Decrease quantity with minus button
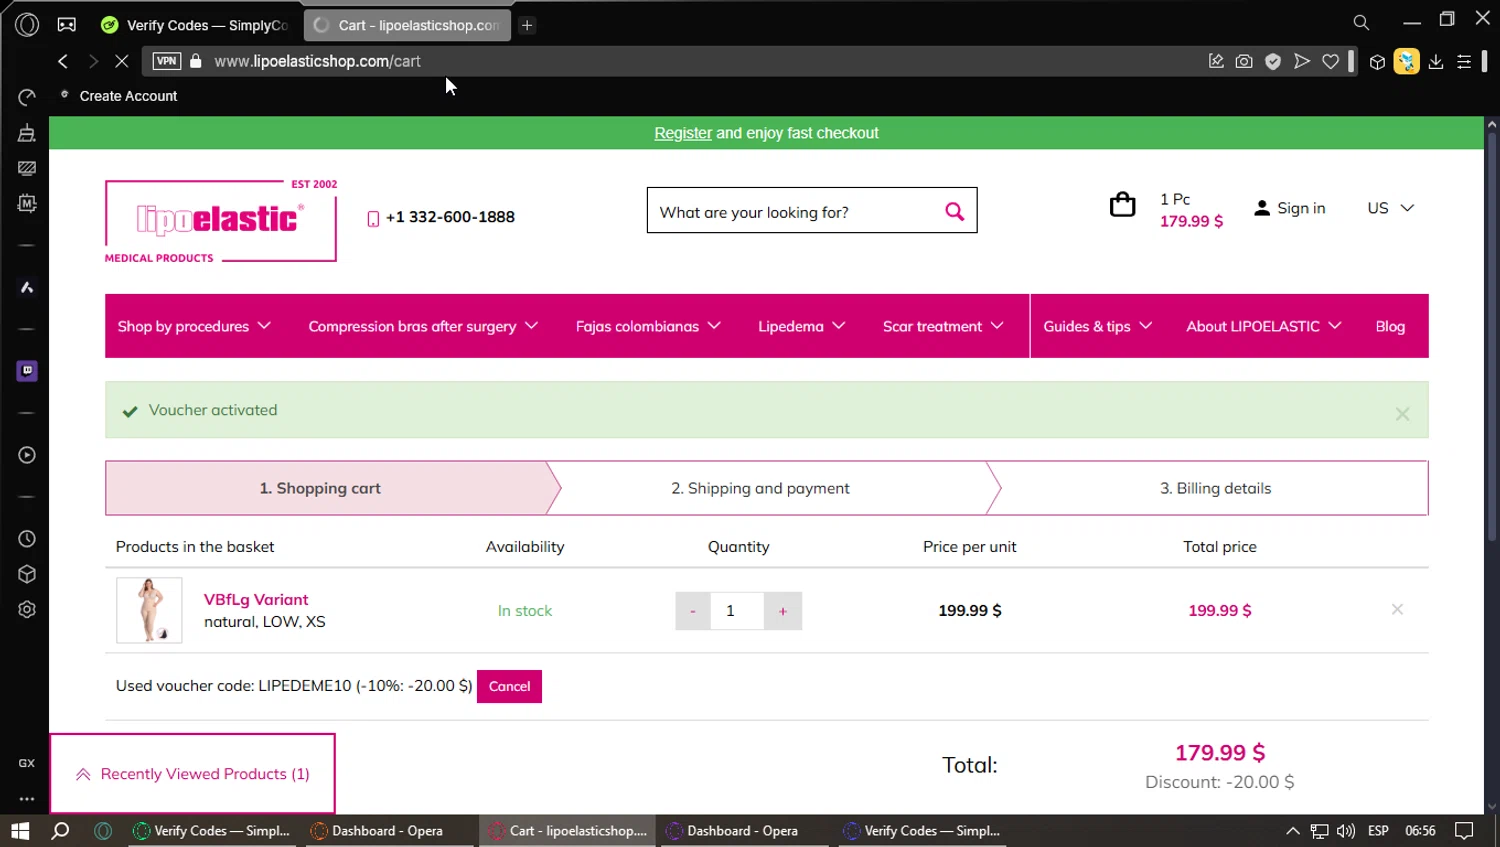The image size is (1500, 847). click(692, 611)
